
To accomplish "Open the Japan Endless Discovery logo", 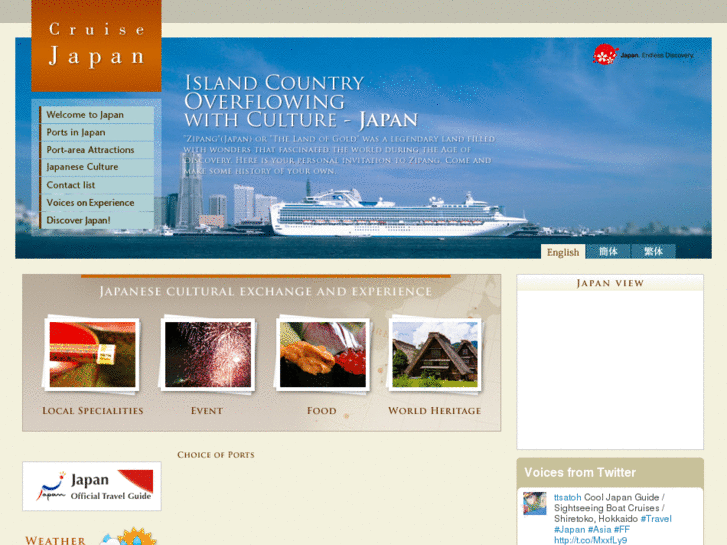I will 644,55.
